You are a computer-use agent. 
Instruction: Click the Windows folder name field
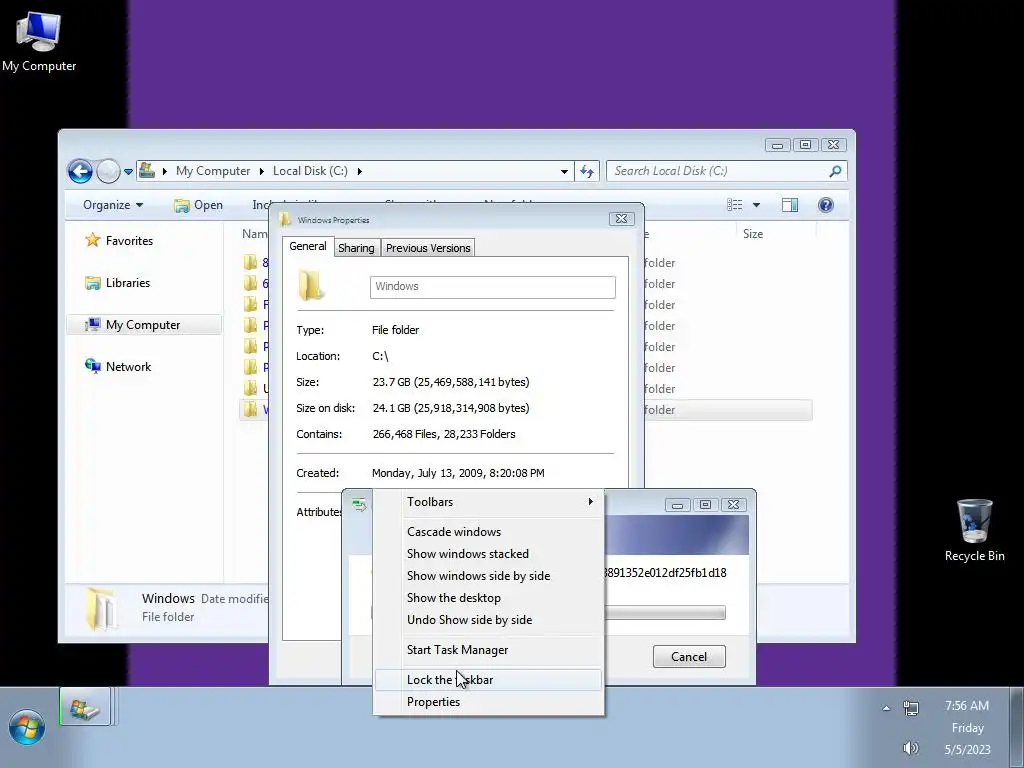[492, 287]
